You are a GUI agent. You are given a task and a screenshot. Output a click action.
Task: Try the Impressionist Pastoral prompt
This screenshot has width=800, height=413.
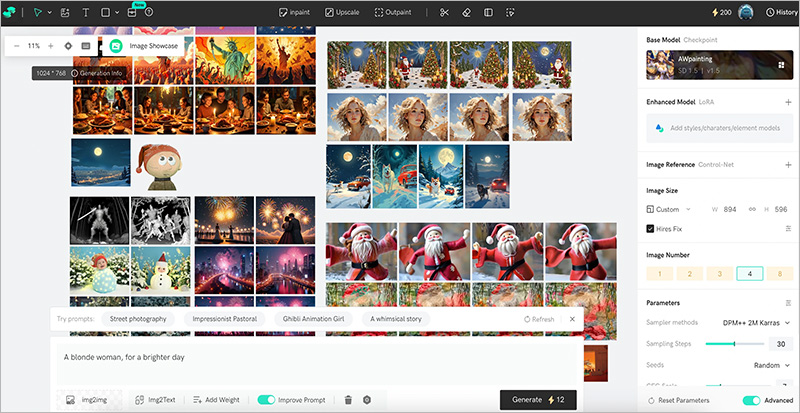click(x=224, y=319)
